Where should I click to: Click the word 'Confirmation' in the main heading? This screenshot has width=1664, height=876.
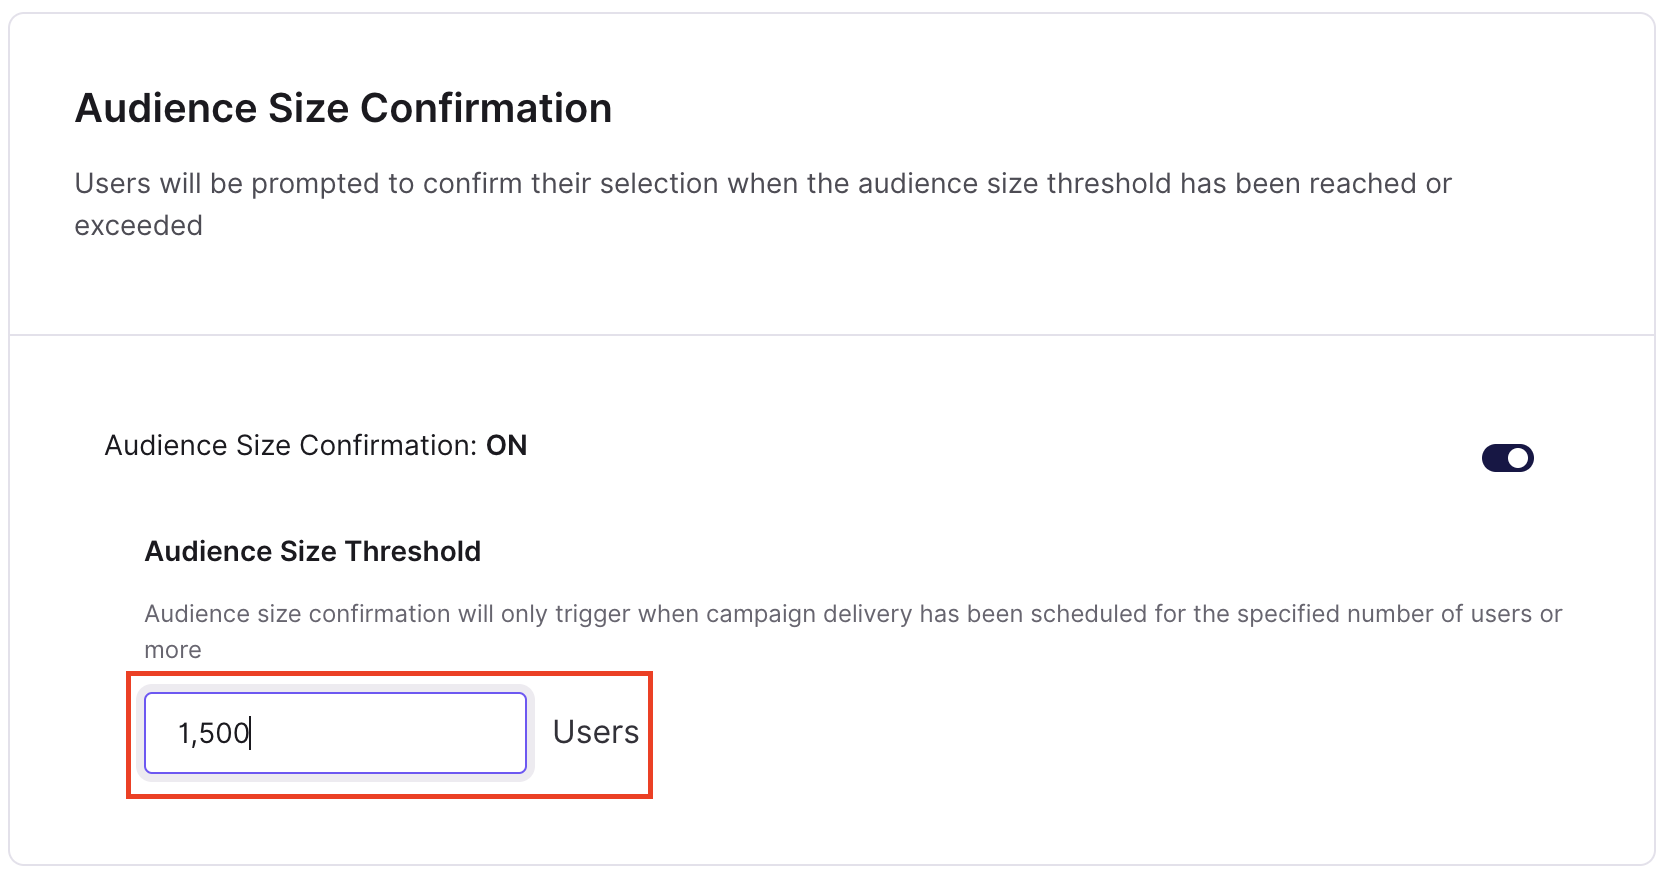[x=486, y=108]
